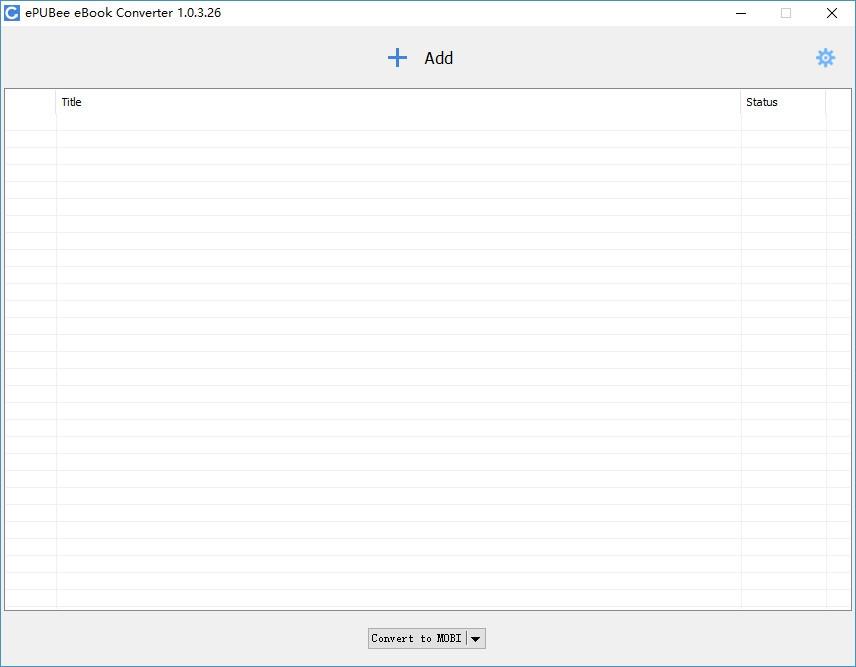Close the ePUBee eBook Converter window
Screen dimensions: 856x667
[x=831, y=13]
